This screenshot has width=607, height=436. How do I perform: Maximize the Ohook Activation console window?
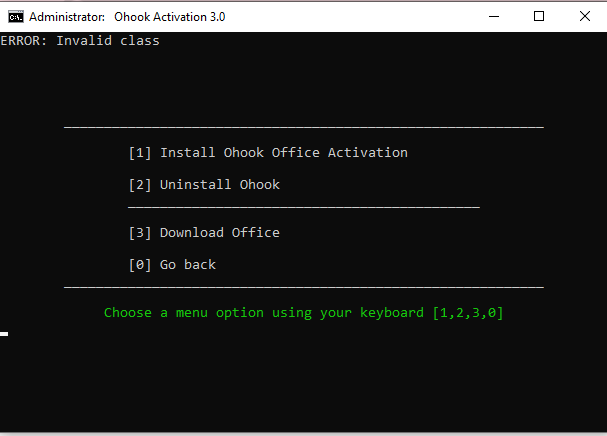[539, 17]
